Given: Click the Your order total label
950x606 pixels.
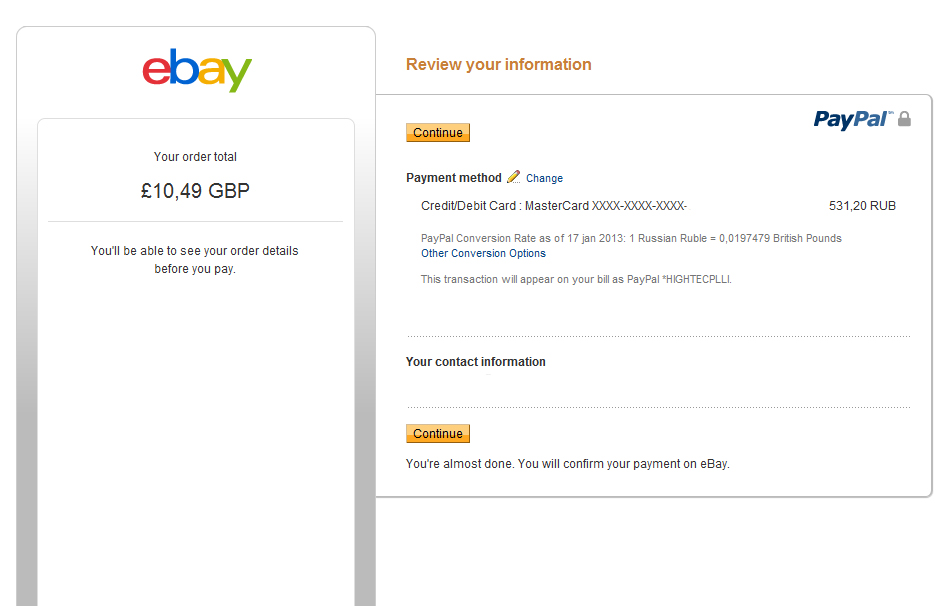Looking at the screenshot, I should [195, 157].
